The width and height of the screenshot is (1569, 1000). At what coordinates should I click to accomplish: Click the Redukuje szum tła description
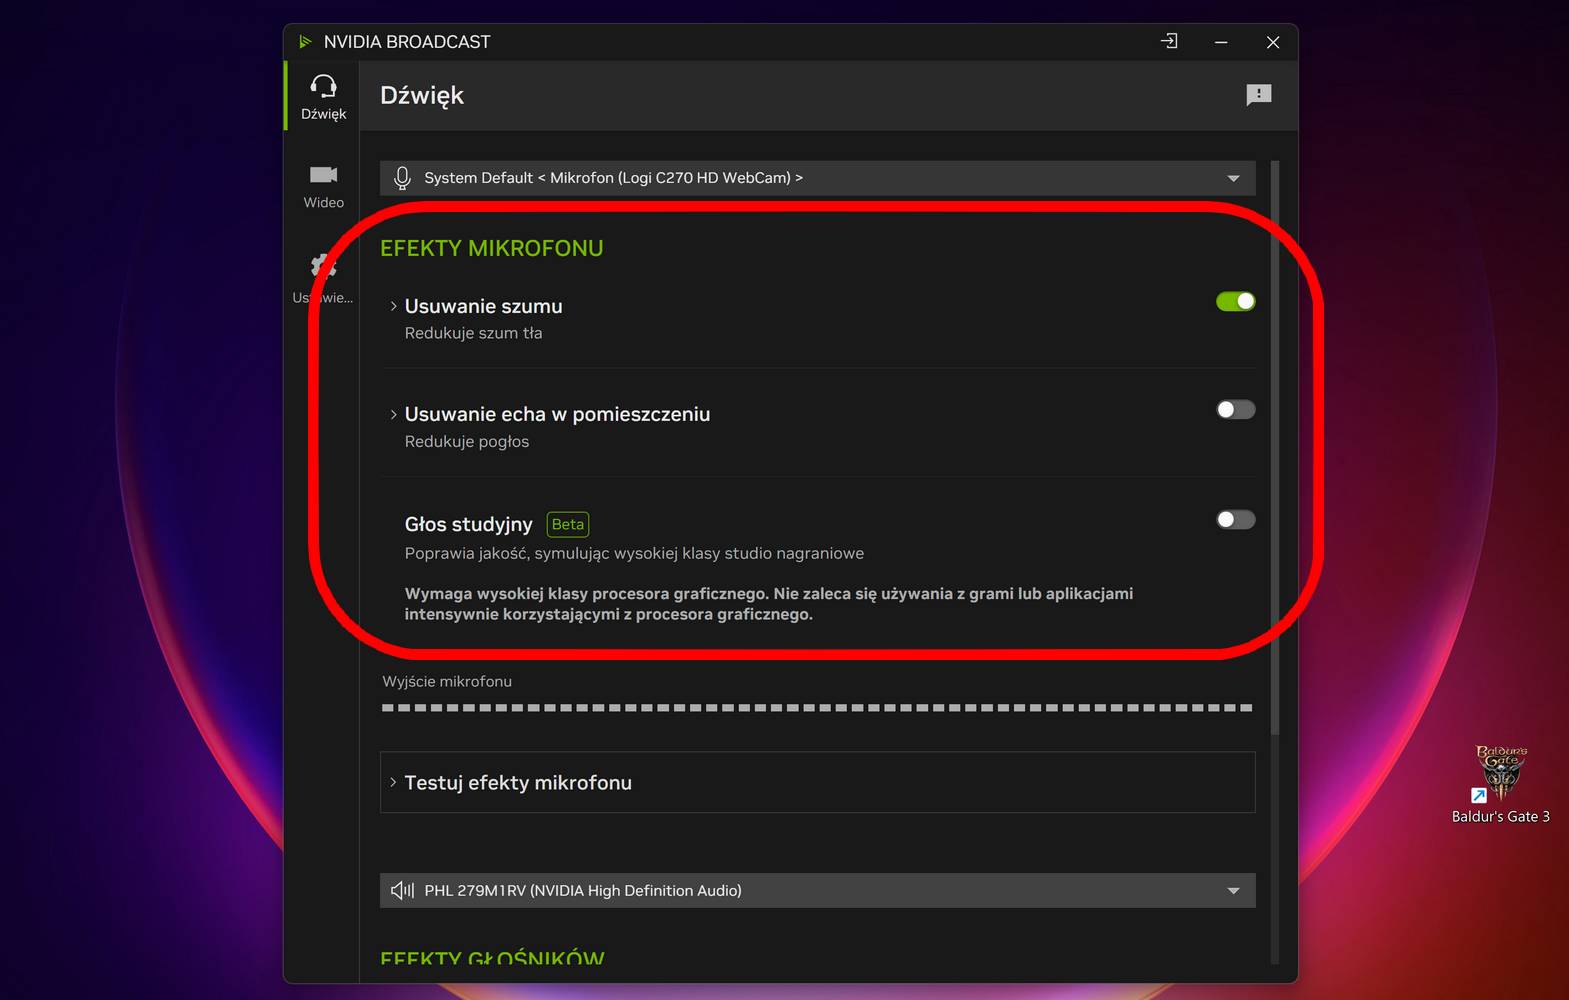click(x=473, y=333)
